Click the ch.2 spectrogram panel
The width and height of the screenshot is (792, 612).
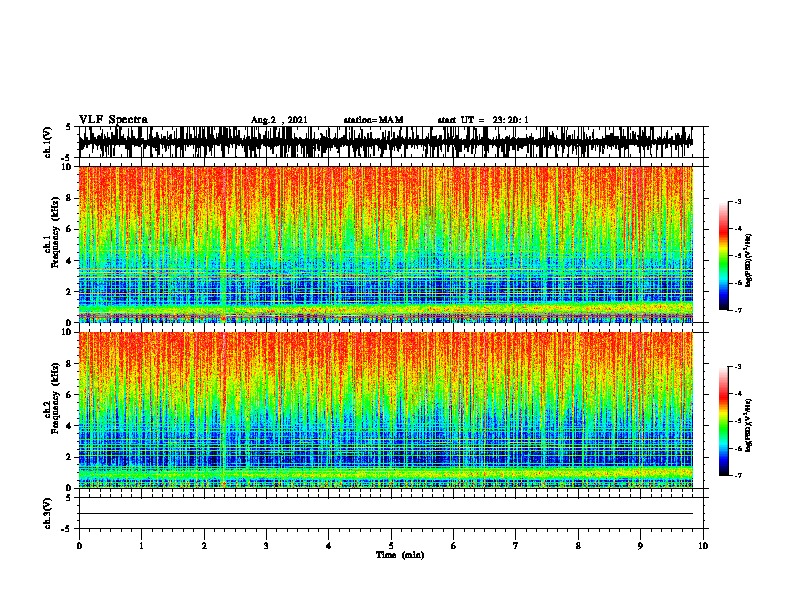click(x=386, y=410)
